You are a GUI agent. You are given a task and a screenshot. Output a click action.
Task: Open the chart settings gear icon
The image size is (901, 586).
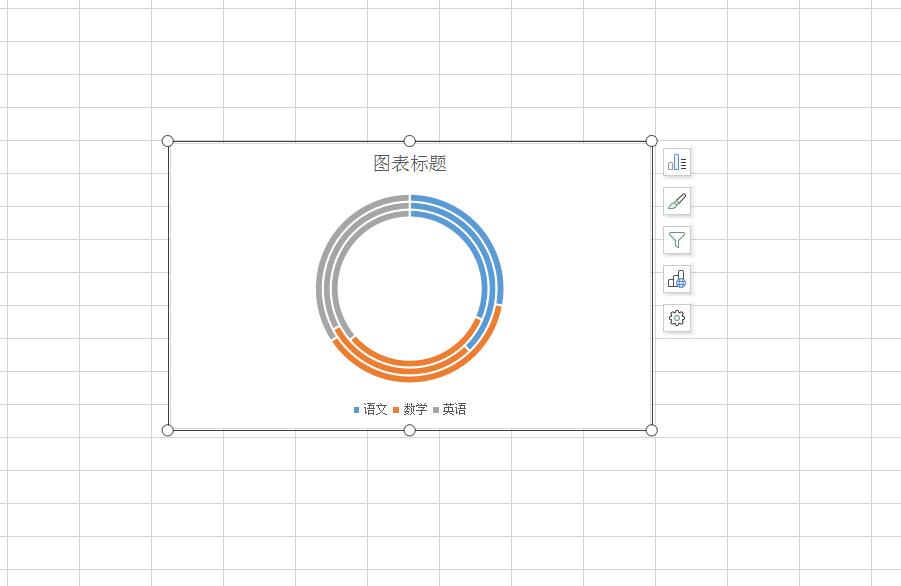[677, 318]
